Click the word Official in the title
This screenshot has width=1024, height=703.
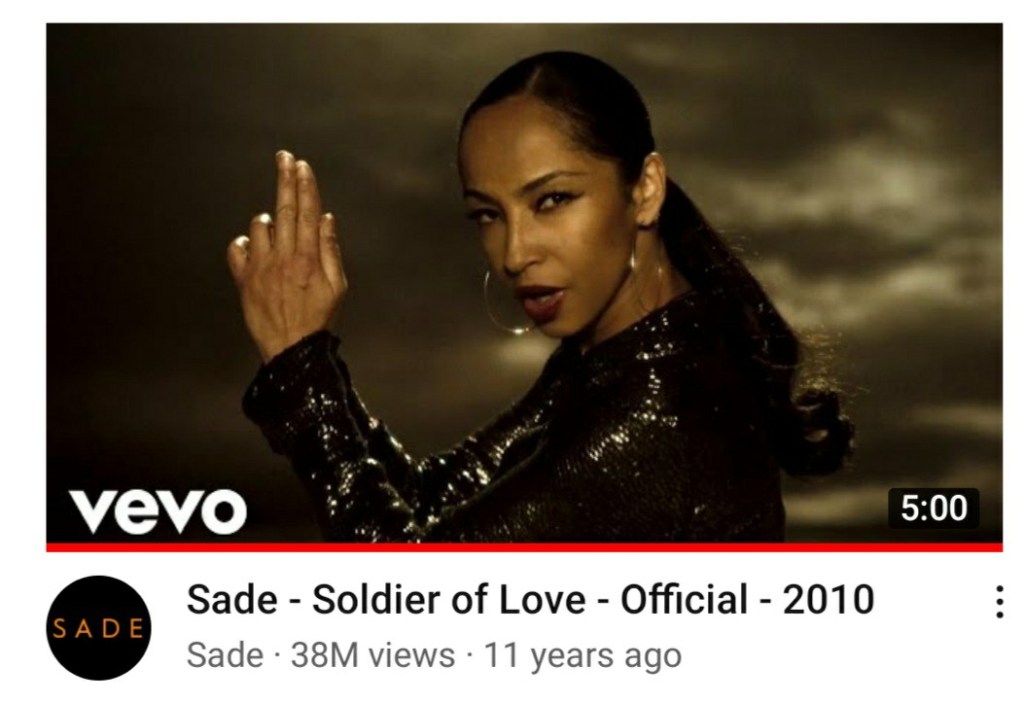pos(684,599)
